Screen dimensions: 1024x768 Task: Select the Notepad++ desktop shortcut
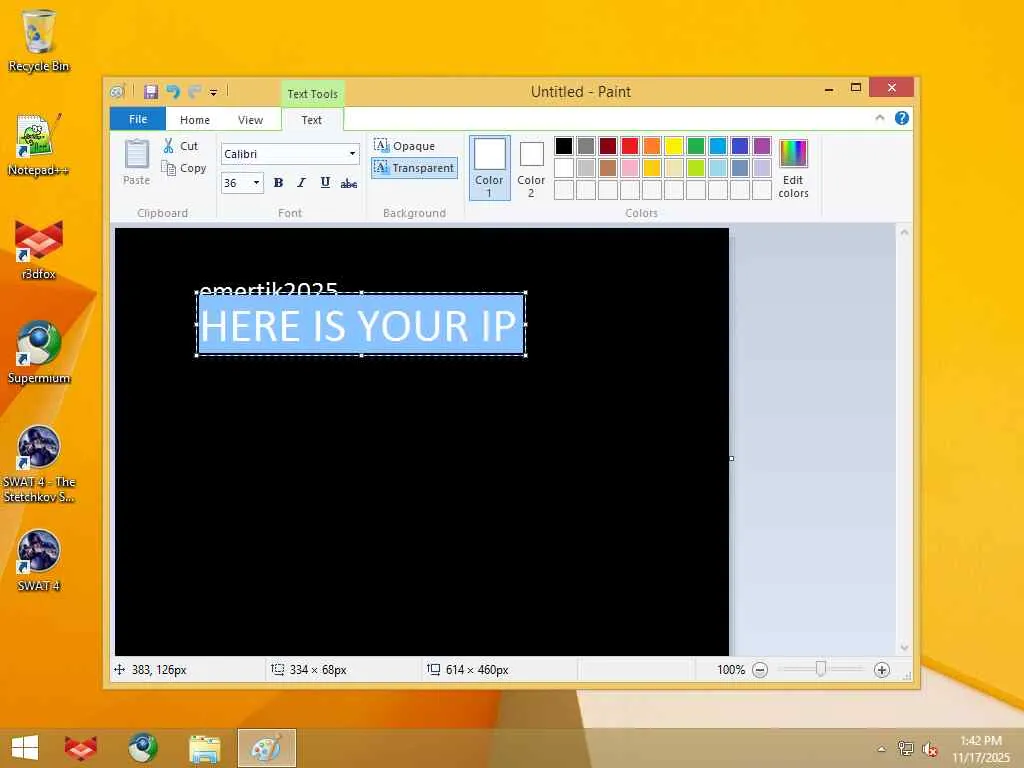pos(39,145)
